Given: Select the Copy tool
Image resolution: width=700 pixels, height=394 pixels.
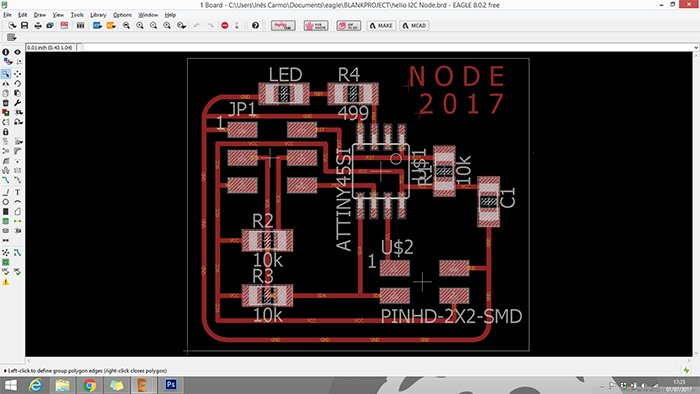Looking at the screenshot, I should click(x=6, y=93).
